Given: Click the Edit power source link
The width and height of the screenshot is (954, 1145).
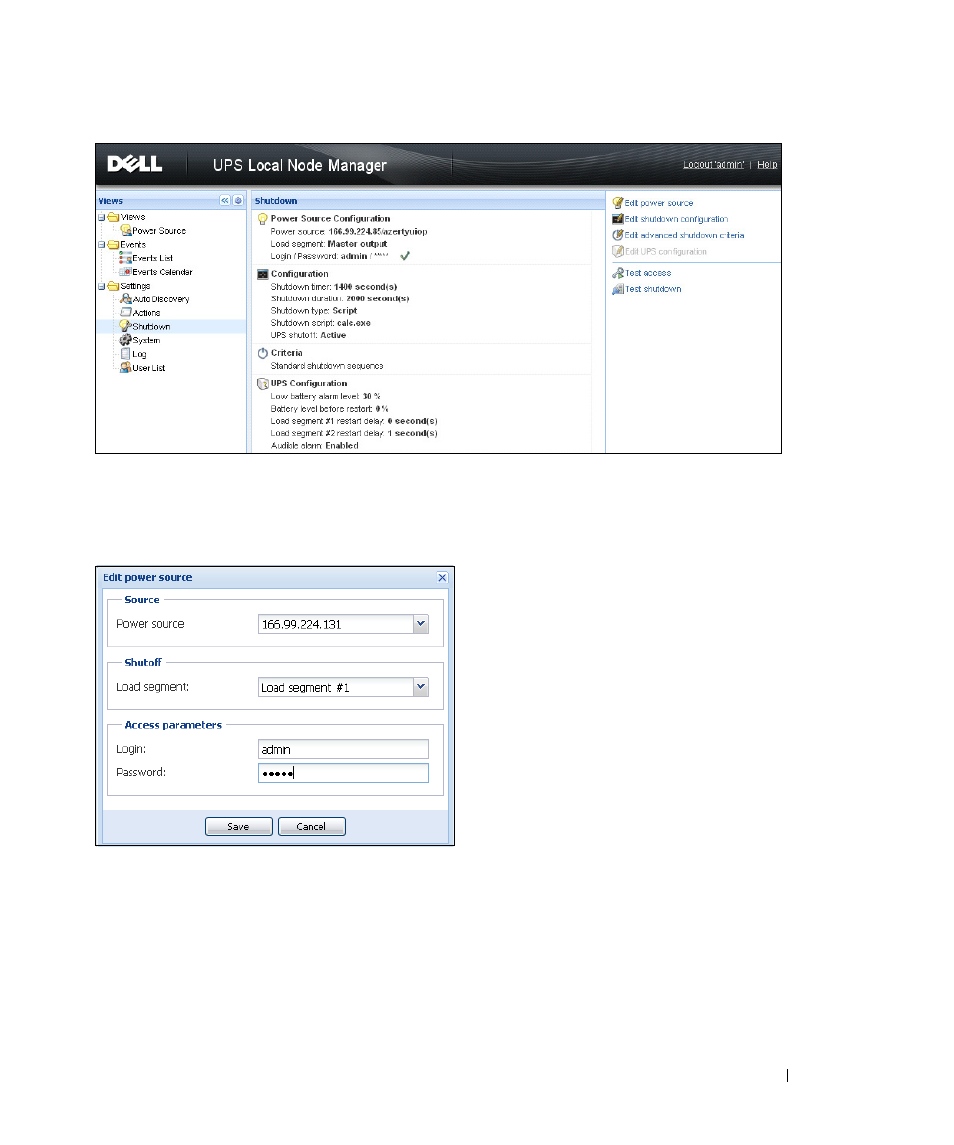Looking at the screenshot, I should coord(659,204).
